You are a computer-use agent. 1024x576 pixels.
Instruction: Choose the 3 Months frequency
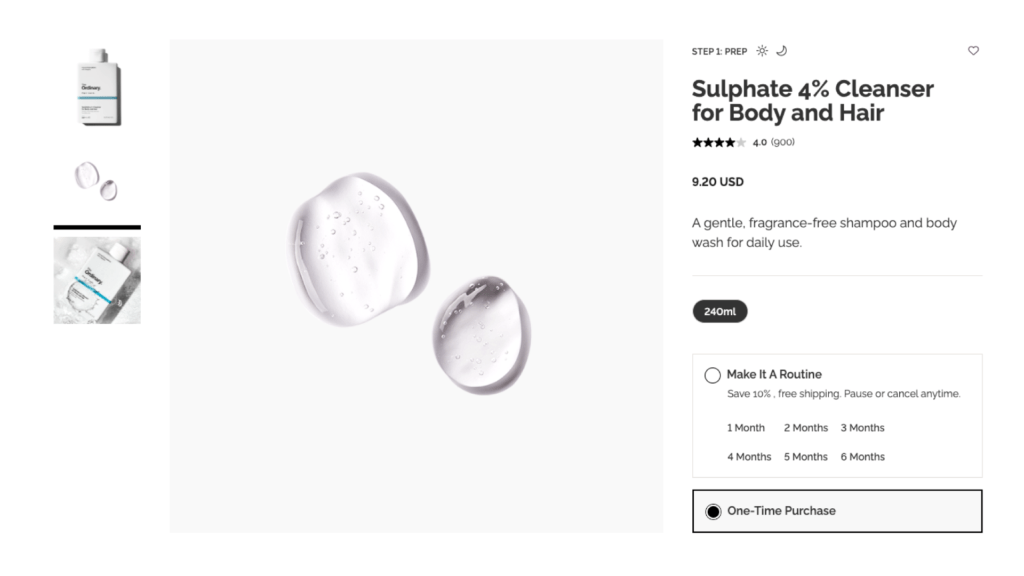click(x=862, y=428)
